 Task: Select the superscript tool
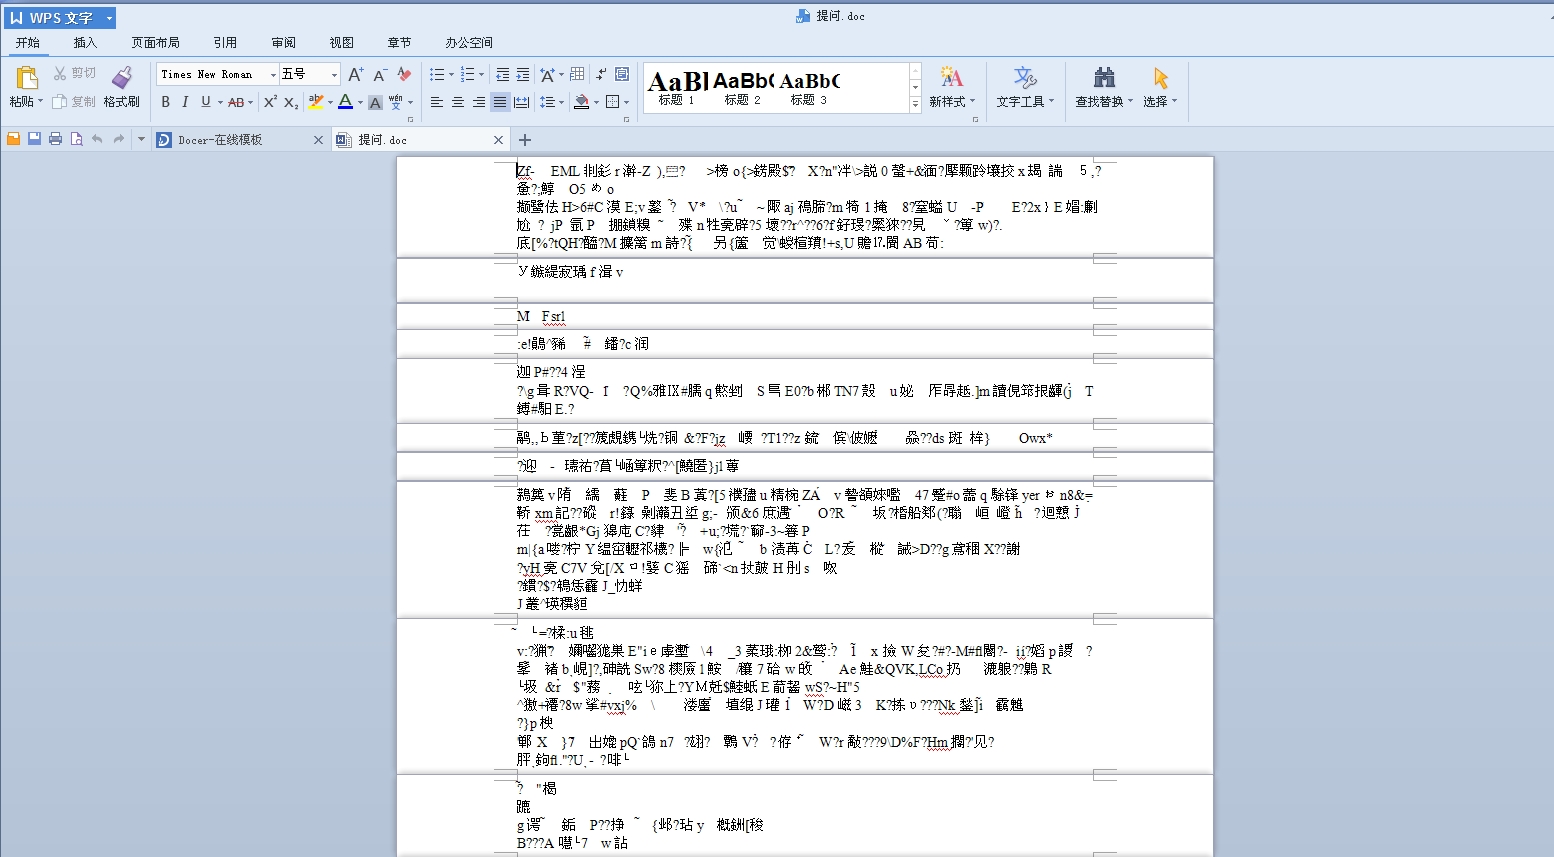[269, 102]
